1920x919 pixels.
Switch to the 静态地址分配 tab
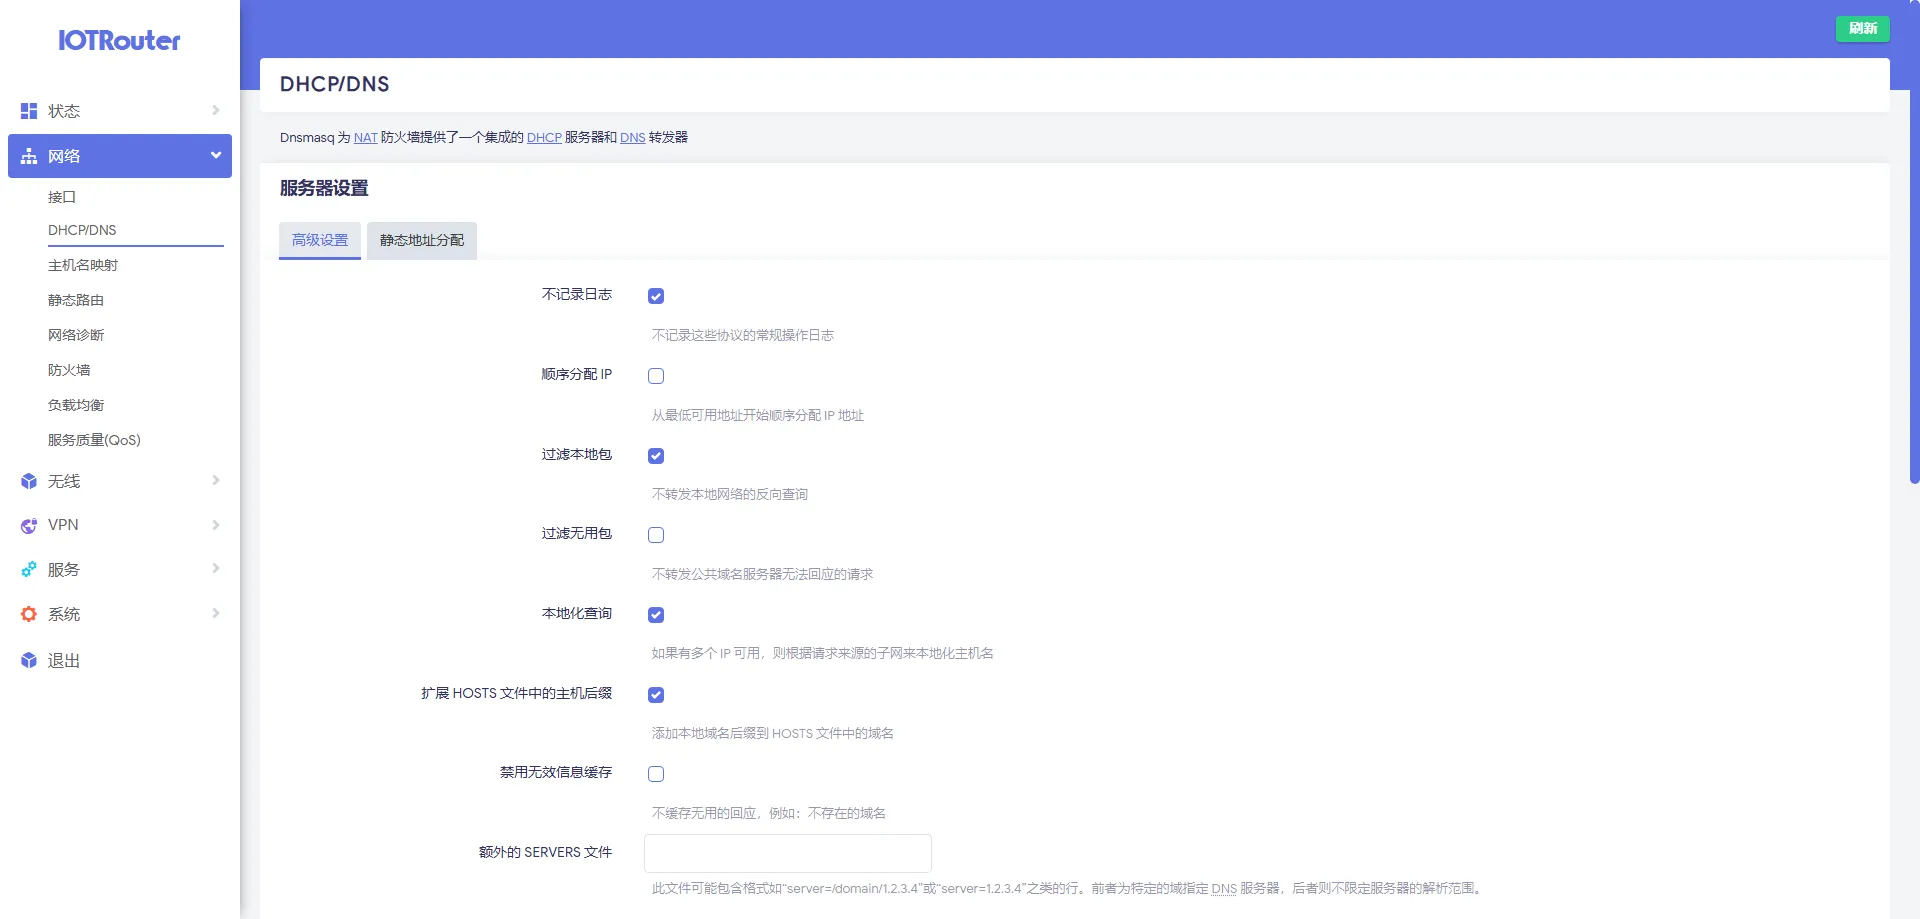(421, 240)
